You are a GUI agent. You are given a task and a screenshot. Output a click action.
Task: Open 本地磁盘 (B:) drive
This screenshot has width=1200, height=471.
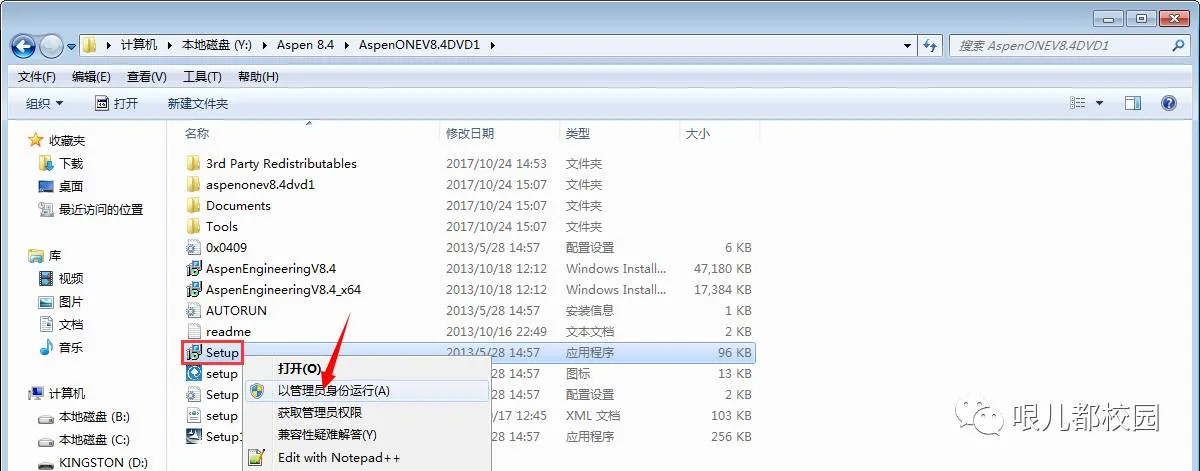pyautogui.click(x=94, y=416)
